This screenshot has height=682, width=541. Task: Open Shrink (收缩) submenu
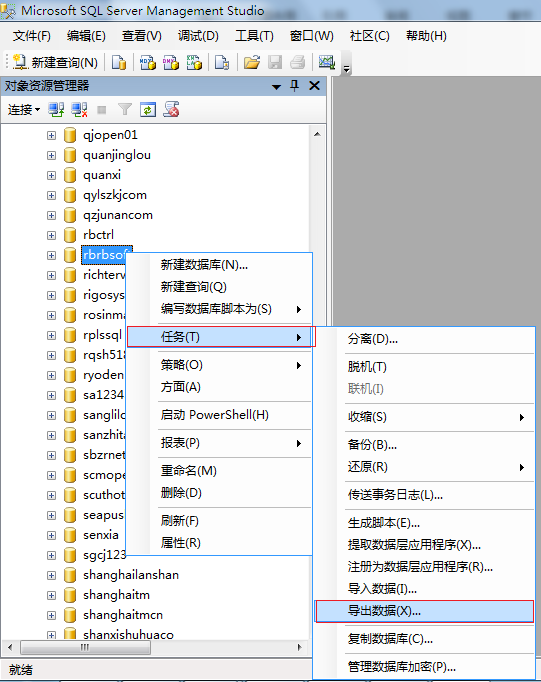pos(424,417)
